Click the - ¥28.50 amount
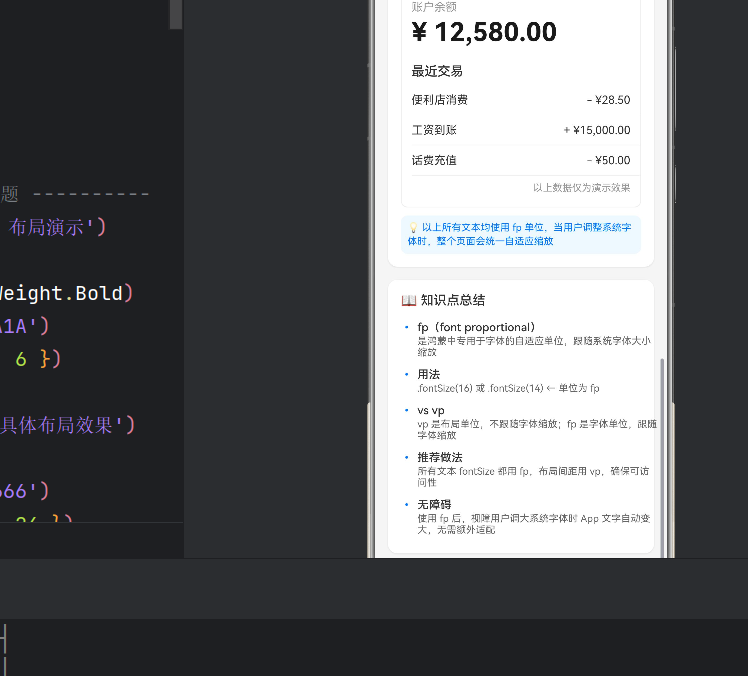Screen dimensions: 748x676 [608, 100]
